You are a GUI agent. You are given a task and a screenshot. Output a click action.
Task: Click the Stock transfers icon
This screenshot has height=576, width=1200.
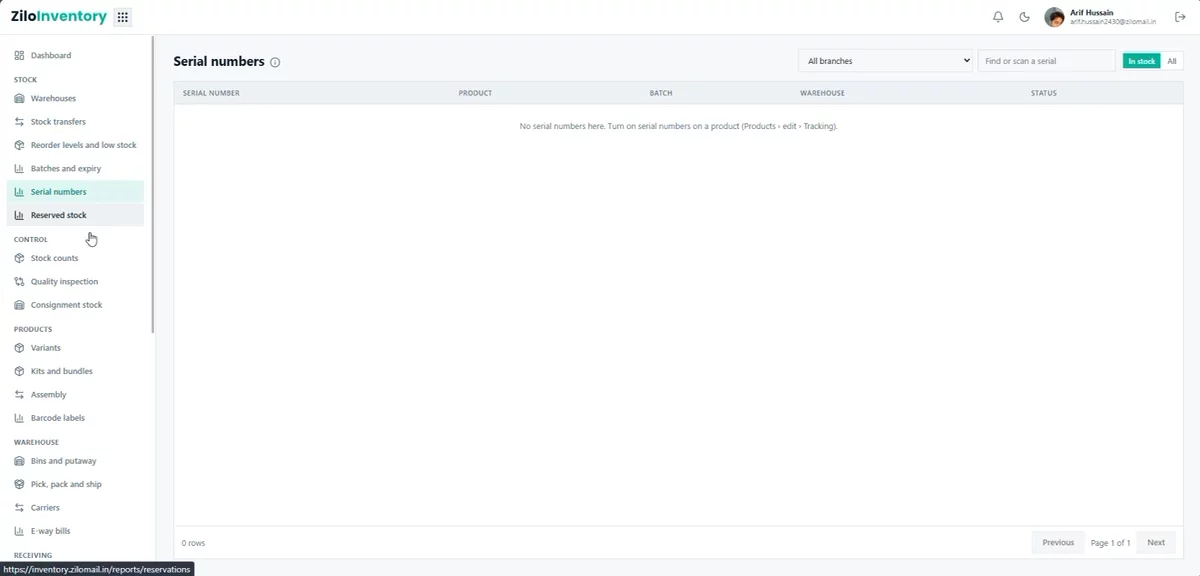20,122
